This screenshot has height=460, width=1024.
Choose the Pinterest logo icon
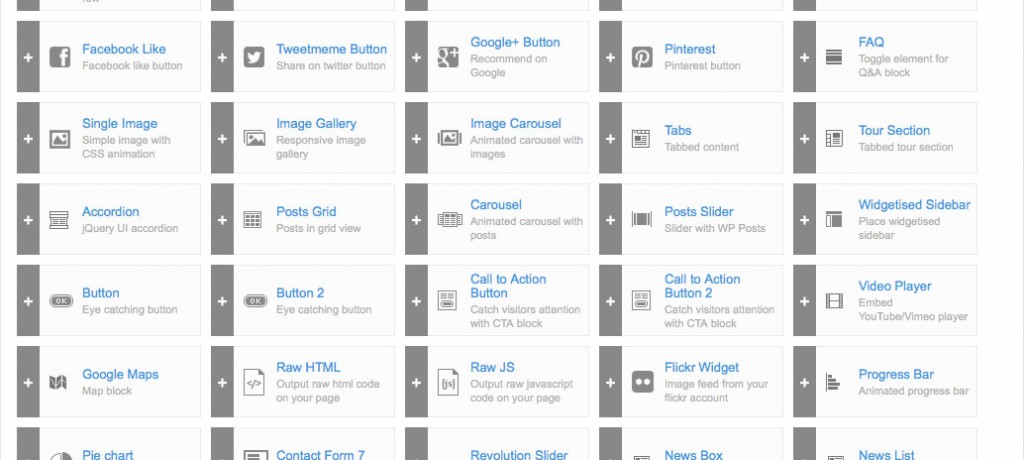[642, 57]
